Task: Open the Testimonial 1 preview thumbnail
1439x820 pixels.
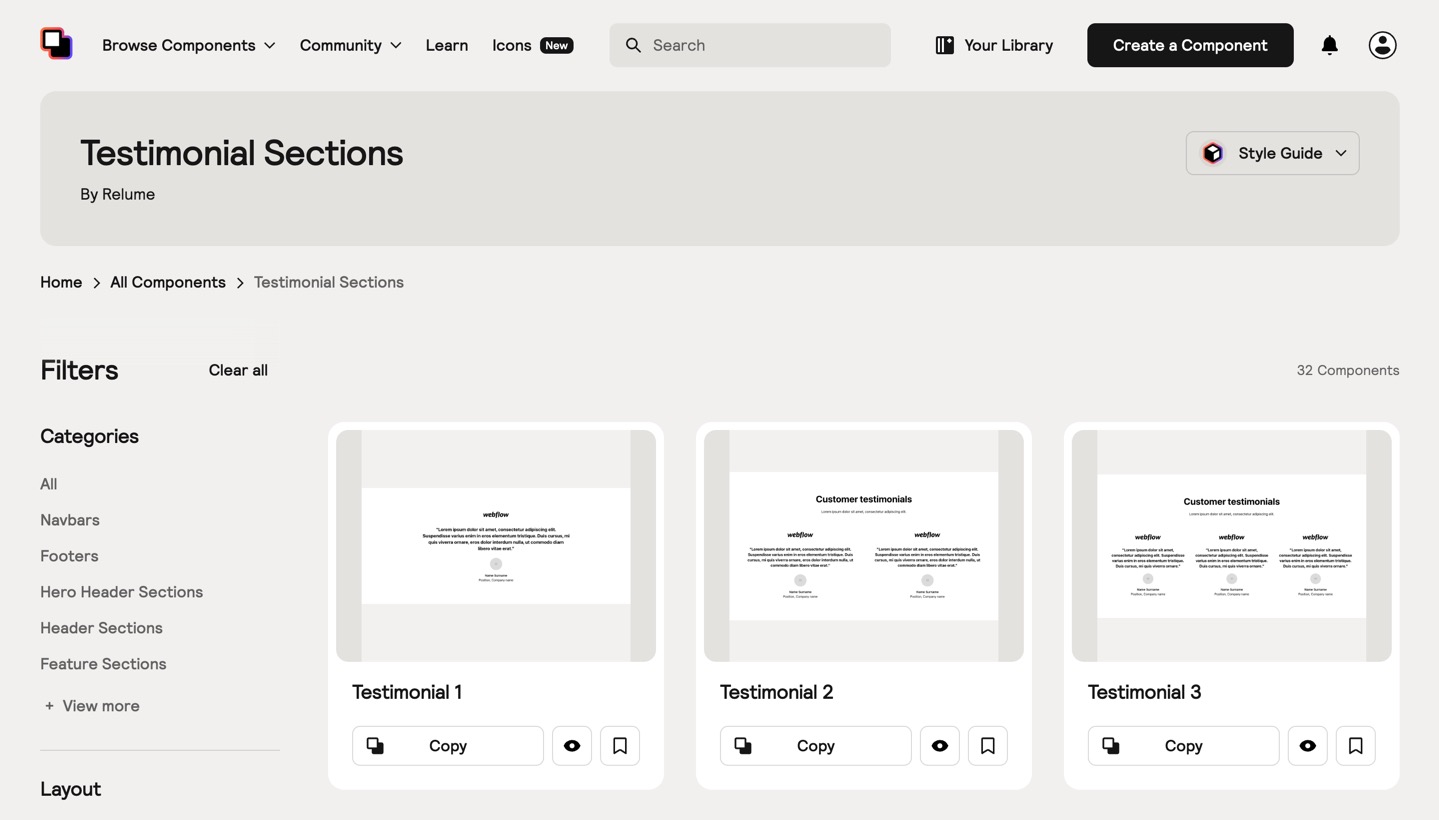Action: (496, 546)
